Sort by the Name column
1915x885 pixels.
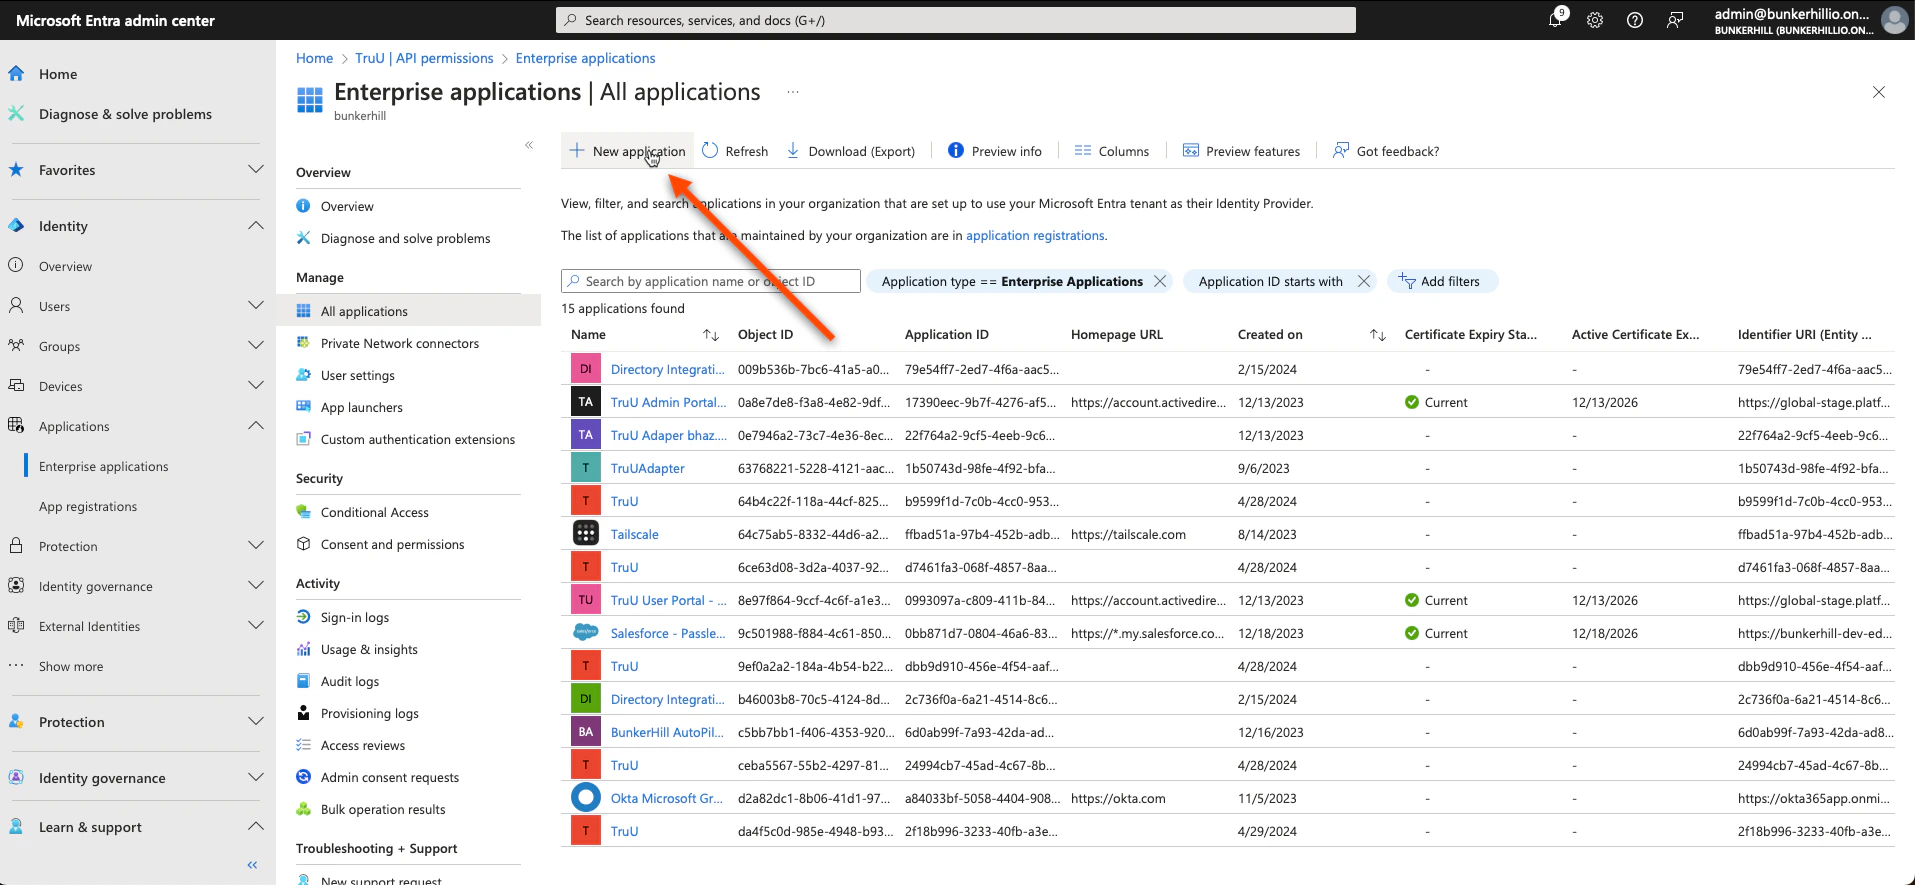[711, 335]
